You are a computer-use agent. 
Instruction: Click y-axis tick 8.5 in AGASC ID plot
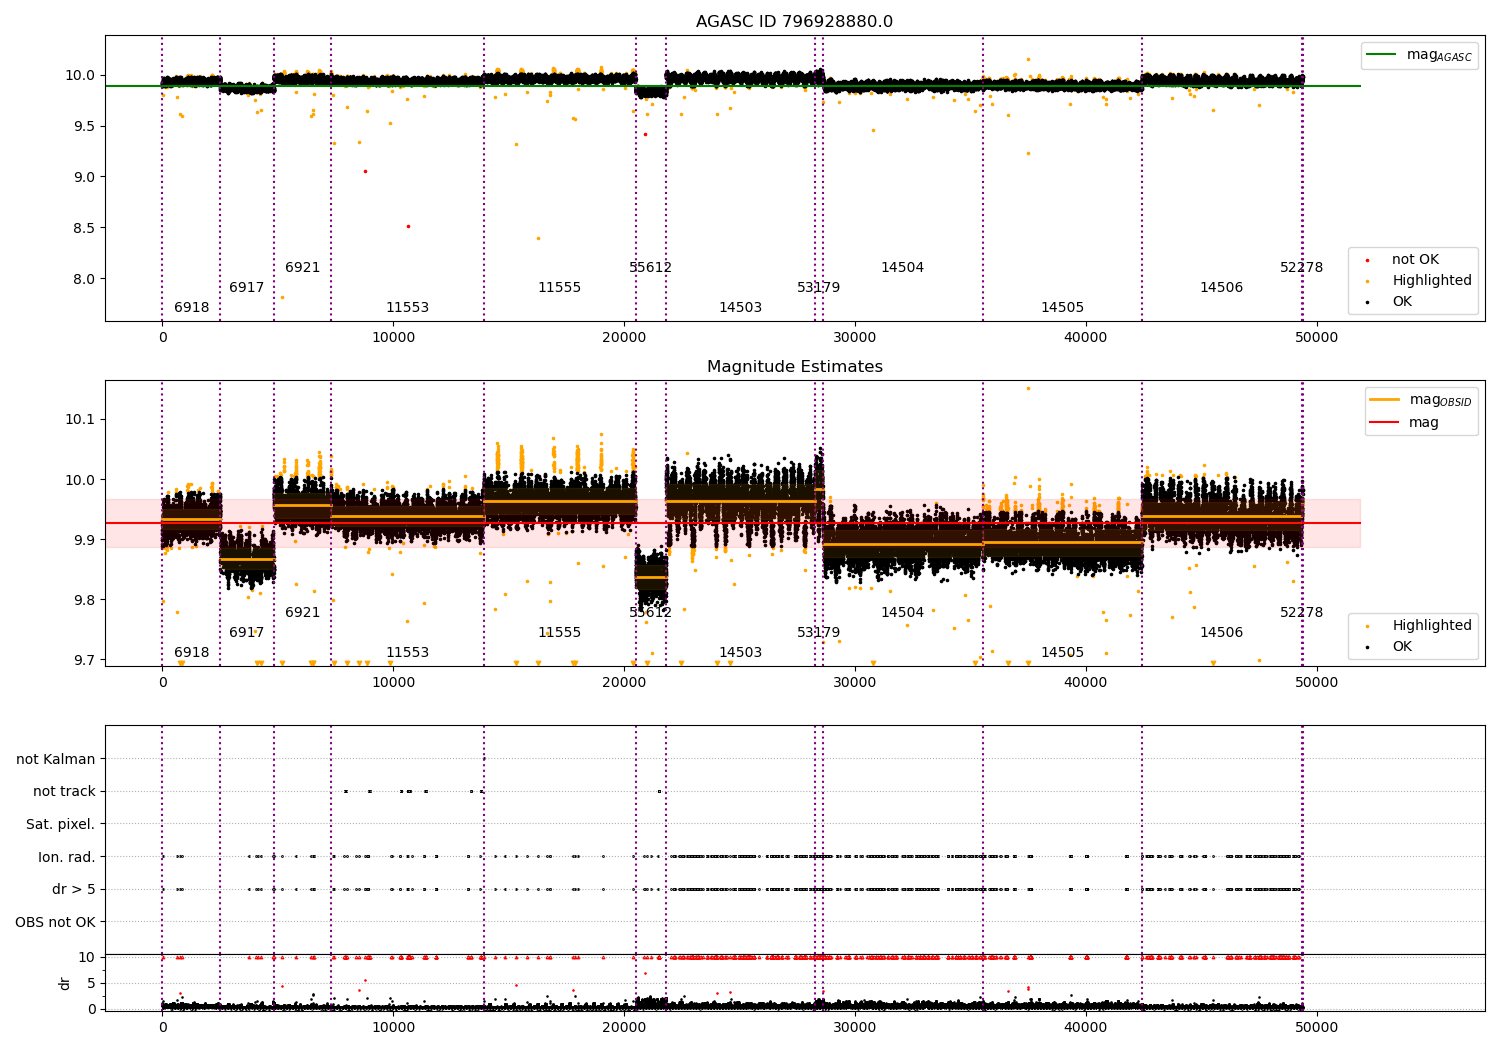click(x=85, y=228)
